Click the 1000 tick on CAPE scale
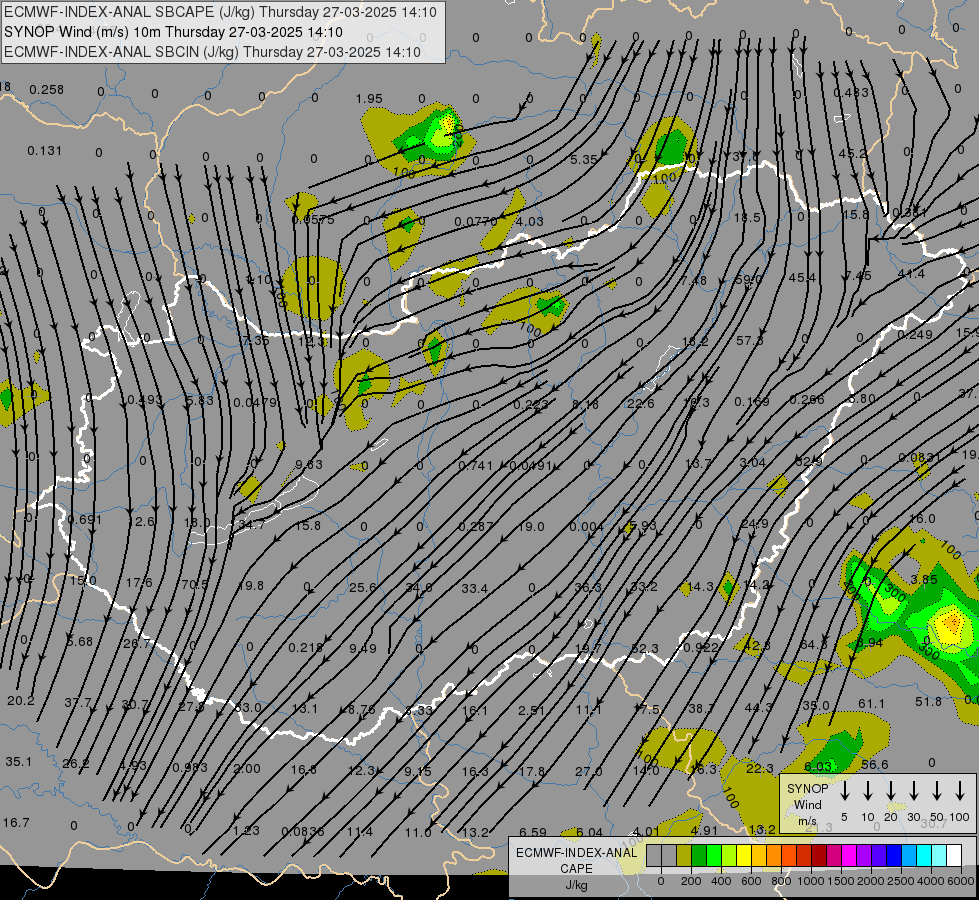The image size is (979, 900). pyautogui.click(x=810, y=881)
